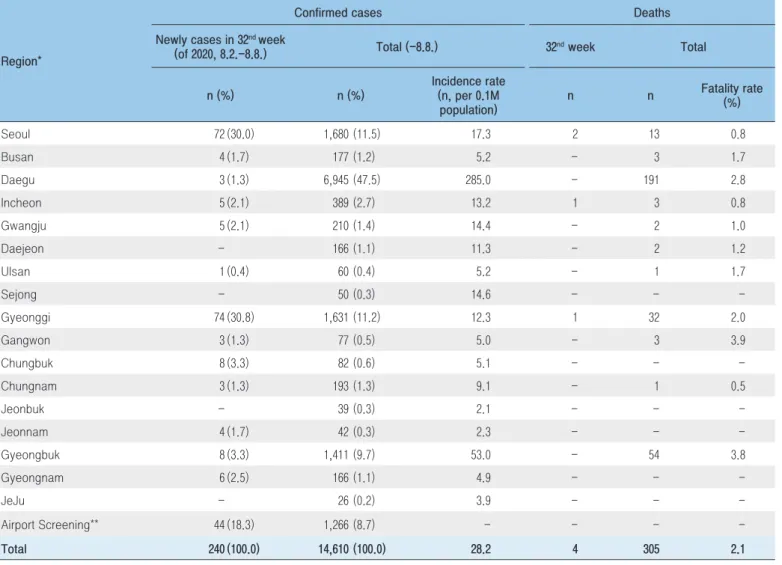Select Gyeongbuk total deaths '54'
Image resolution: width=782 pixels, height=565 pixels.
[654, 455]
